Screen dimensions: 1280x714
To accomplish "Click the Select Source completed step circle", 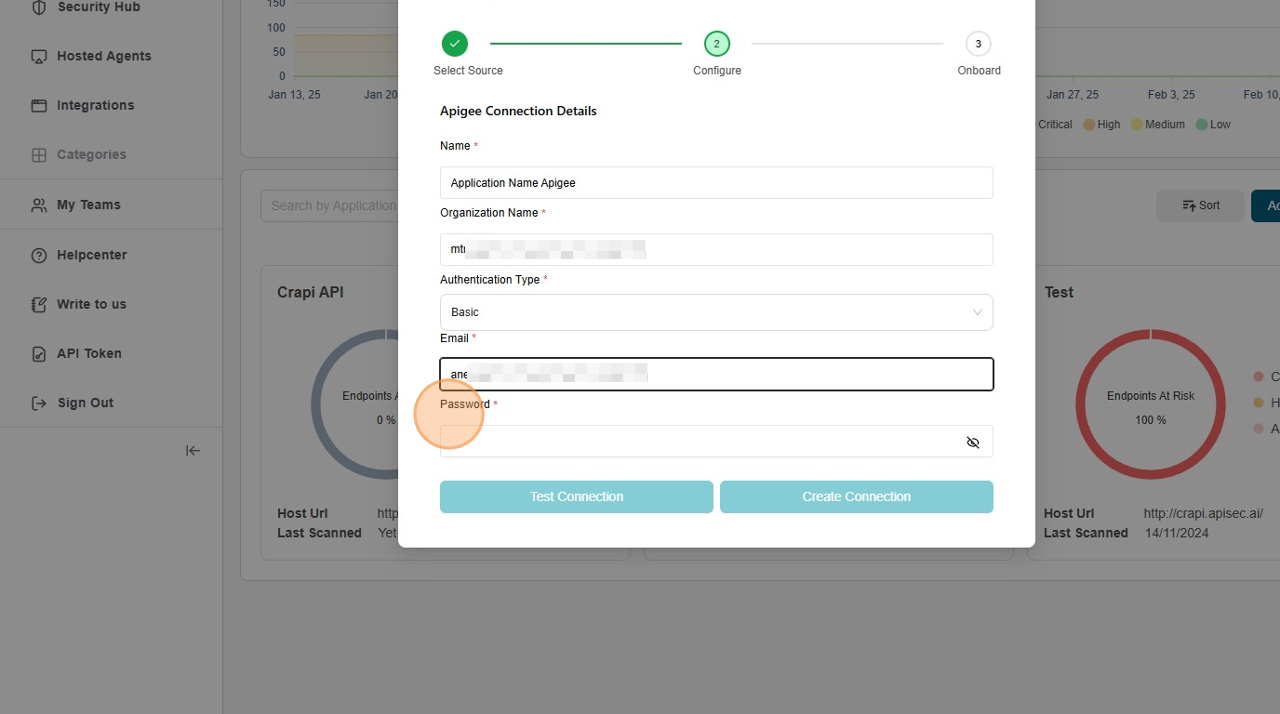I will tap(455, 44).
